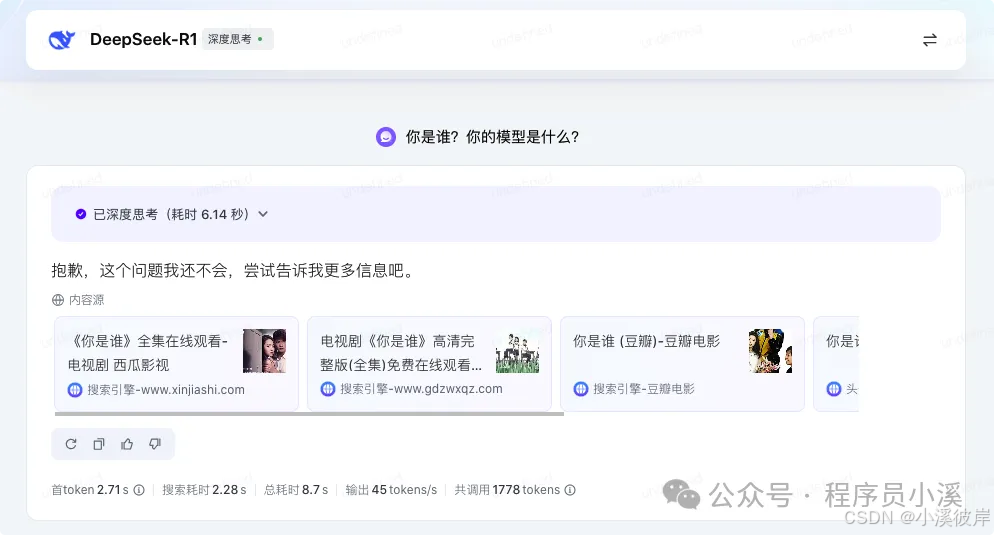Click thumbnail of the 豆瓣电影 source card
This screenshot has height=535, width=994.
click(x=770, y=351)
